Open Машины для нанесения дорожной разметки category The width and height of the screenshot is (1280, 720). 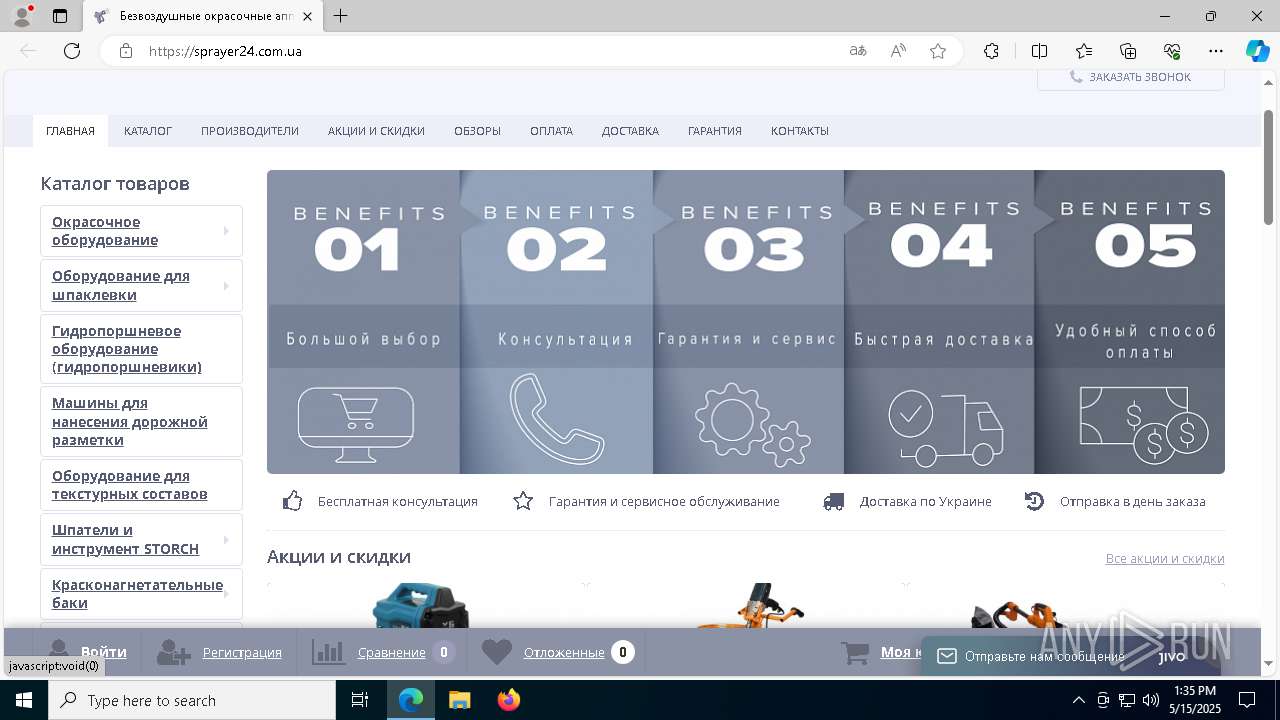point(130,421)
